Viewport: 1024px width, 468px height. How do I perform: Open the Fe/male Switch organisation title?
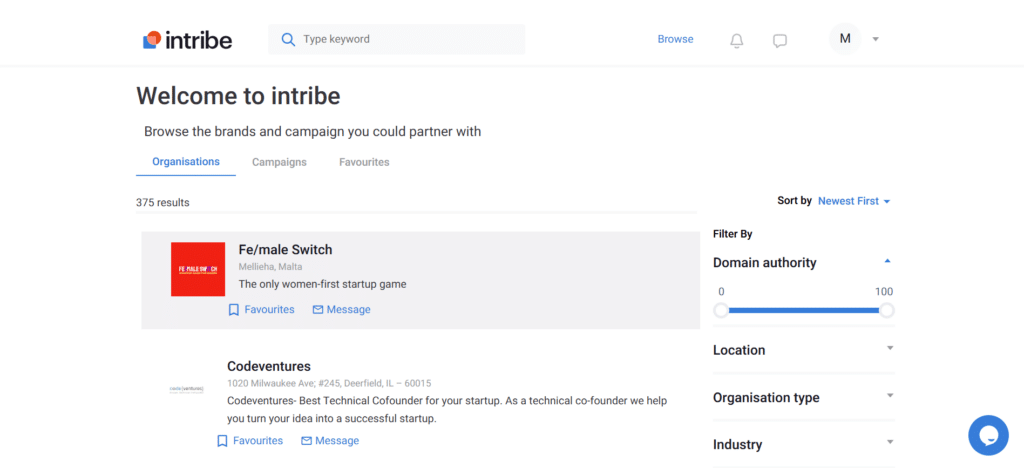click(x=285, y=250)
